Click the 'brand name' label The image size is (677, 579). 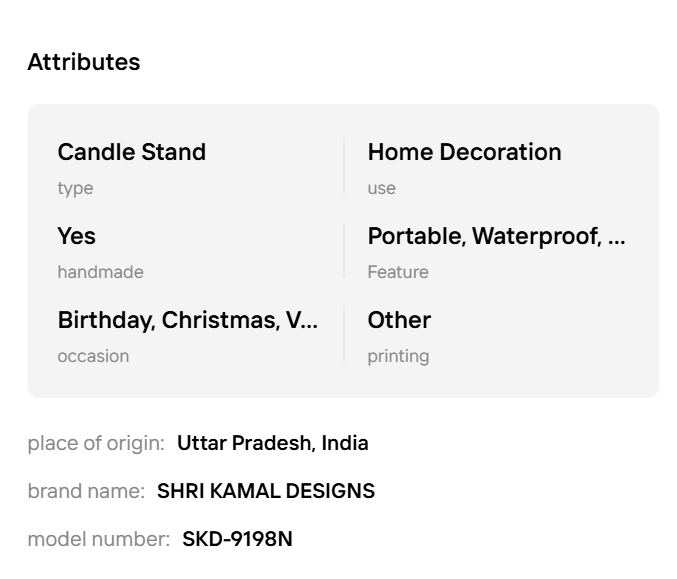85,491
